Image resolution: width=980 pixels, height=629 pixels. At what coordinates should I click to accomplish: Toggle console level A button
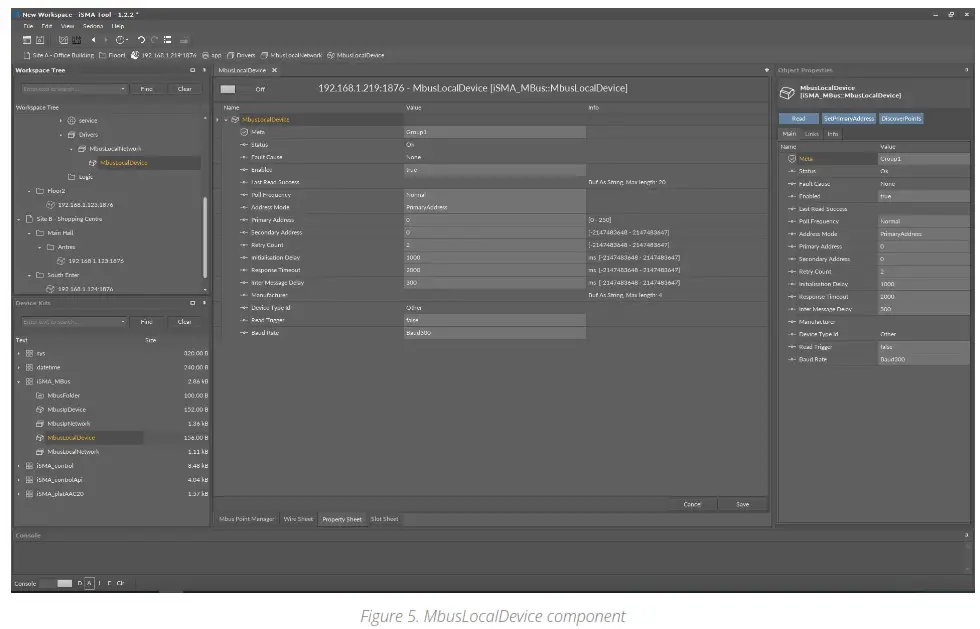click(x=89, y=583)
